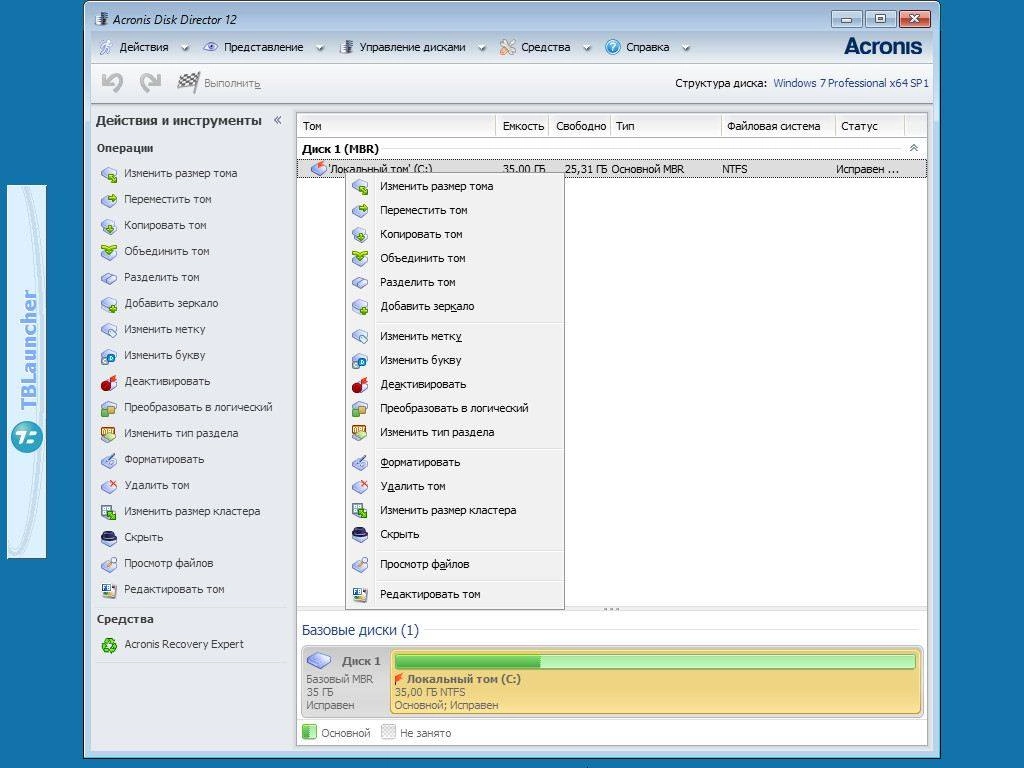Click the sidebar icon for Копировать том
1024x768 pixels.
coord(108,226)
